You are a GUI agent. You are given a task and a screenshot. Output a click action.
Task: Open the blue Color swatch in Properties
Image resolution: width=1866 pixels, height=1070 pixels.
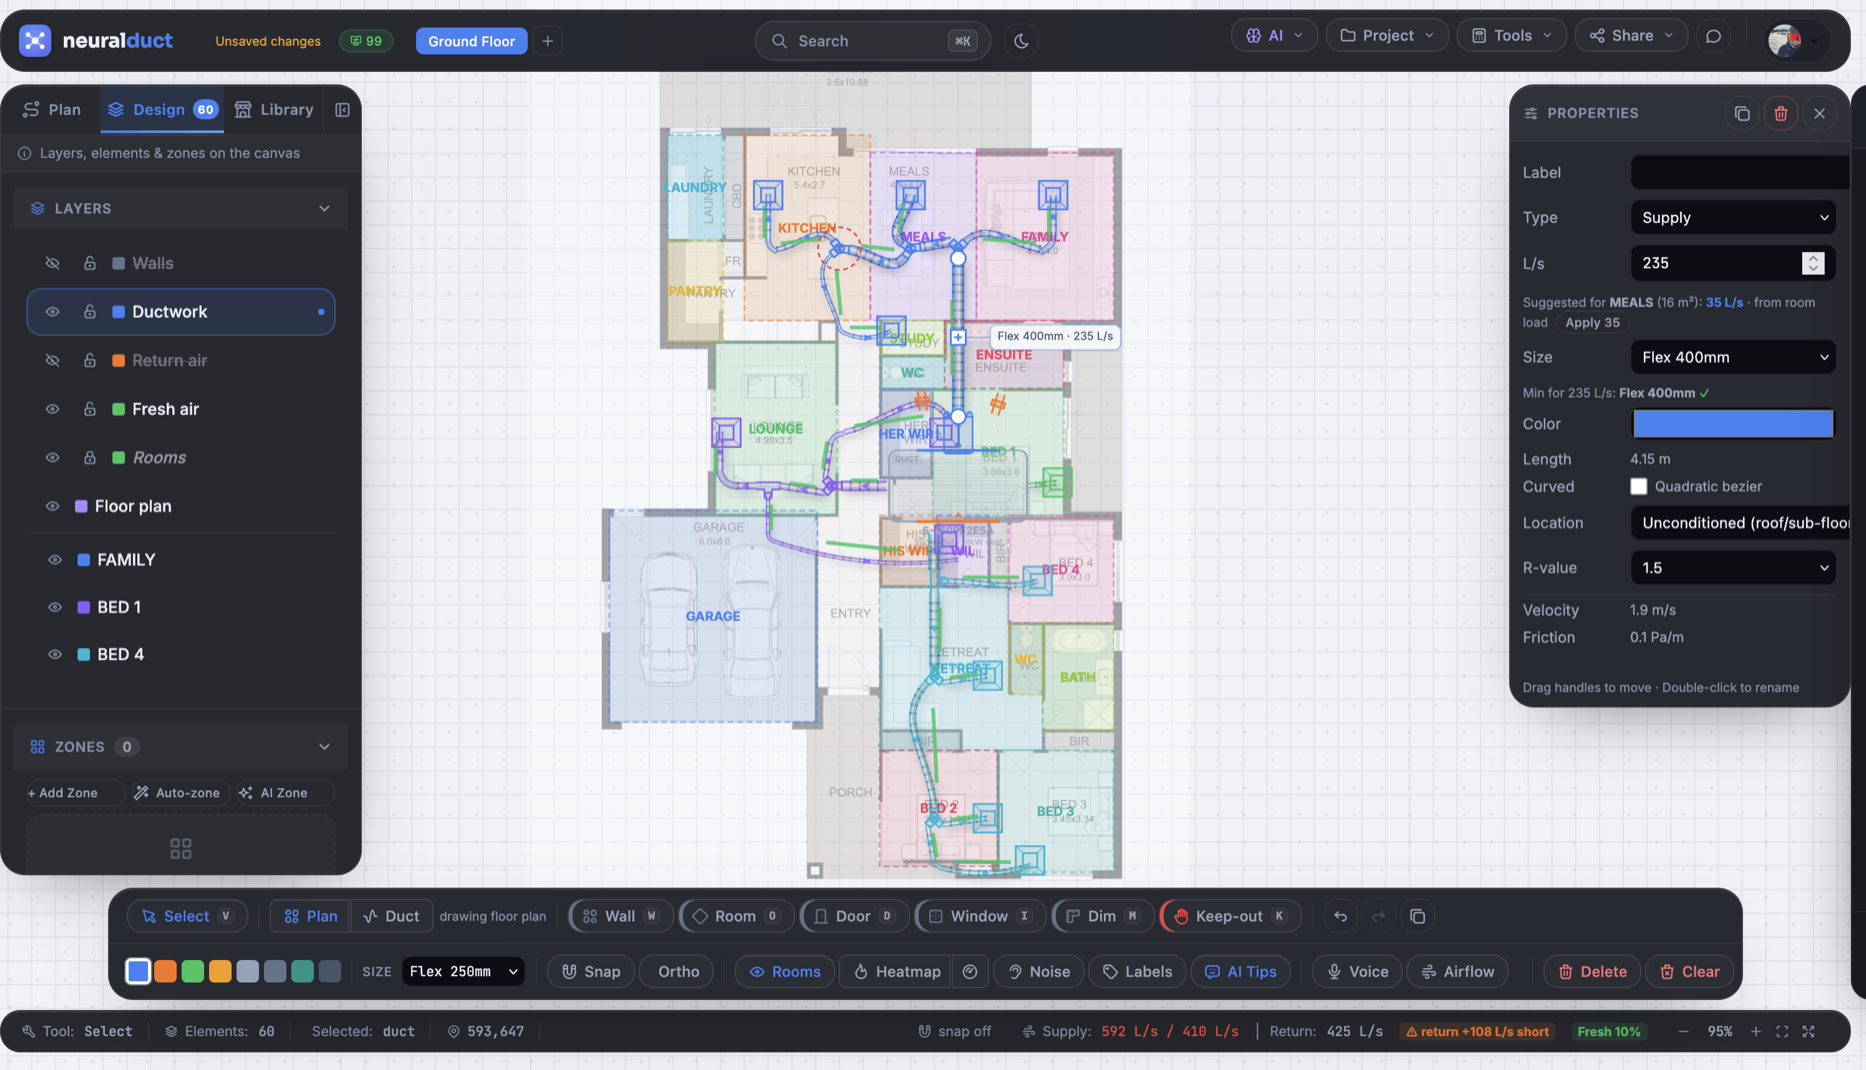coord(1733,424)
